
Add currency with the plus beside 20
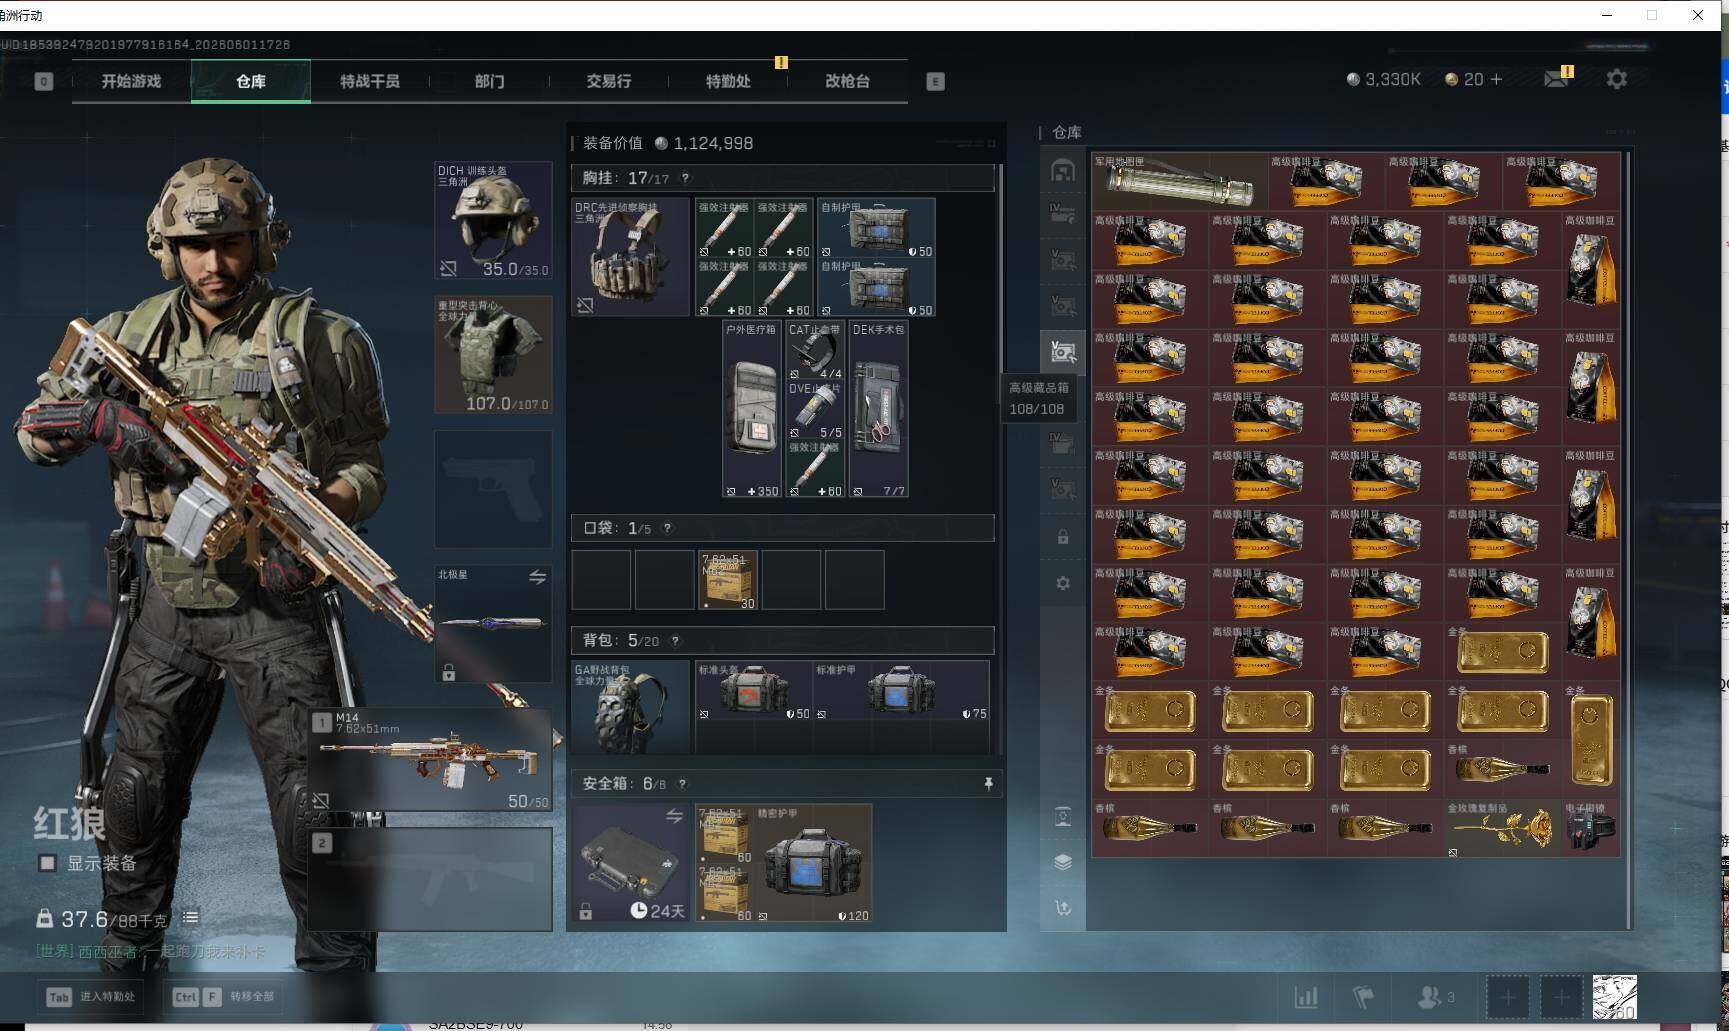tap(1497, 79)
